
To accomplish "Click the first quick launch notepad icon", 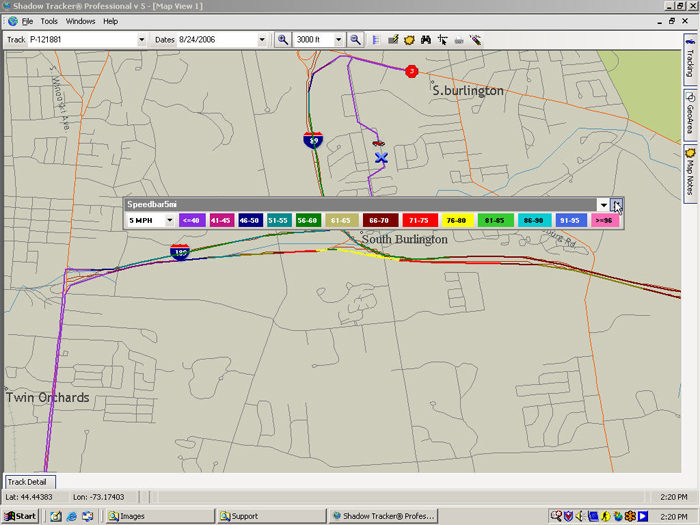I will 56,517.
